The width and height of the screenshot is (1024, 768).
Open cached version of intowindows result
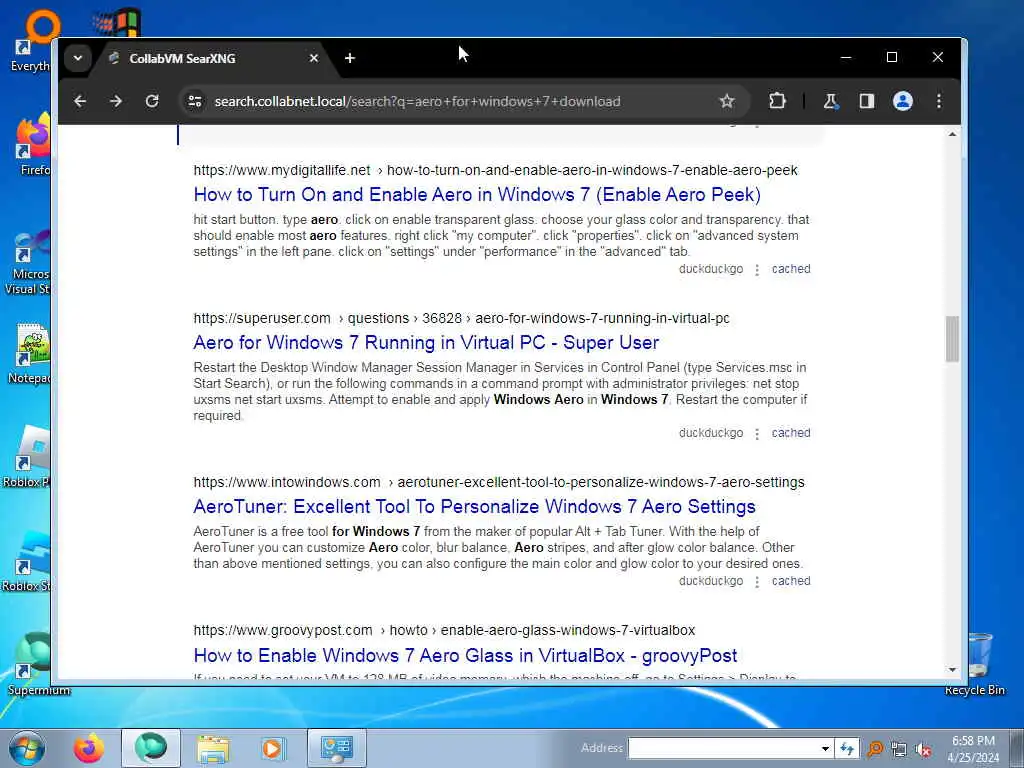pyautogui.click(x=791, y=581)
